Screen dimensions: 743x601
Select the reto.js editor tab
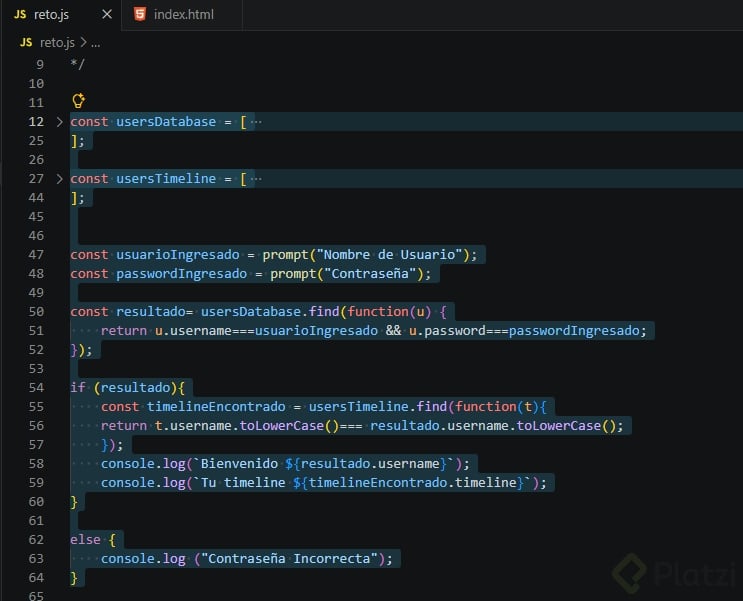61,14
